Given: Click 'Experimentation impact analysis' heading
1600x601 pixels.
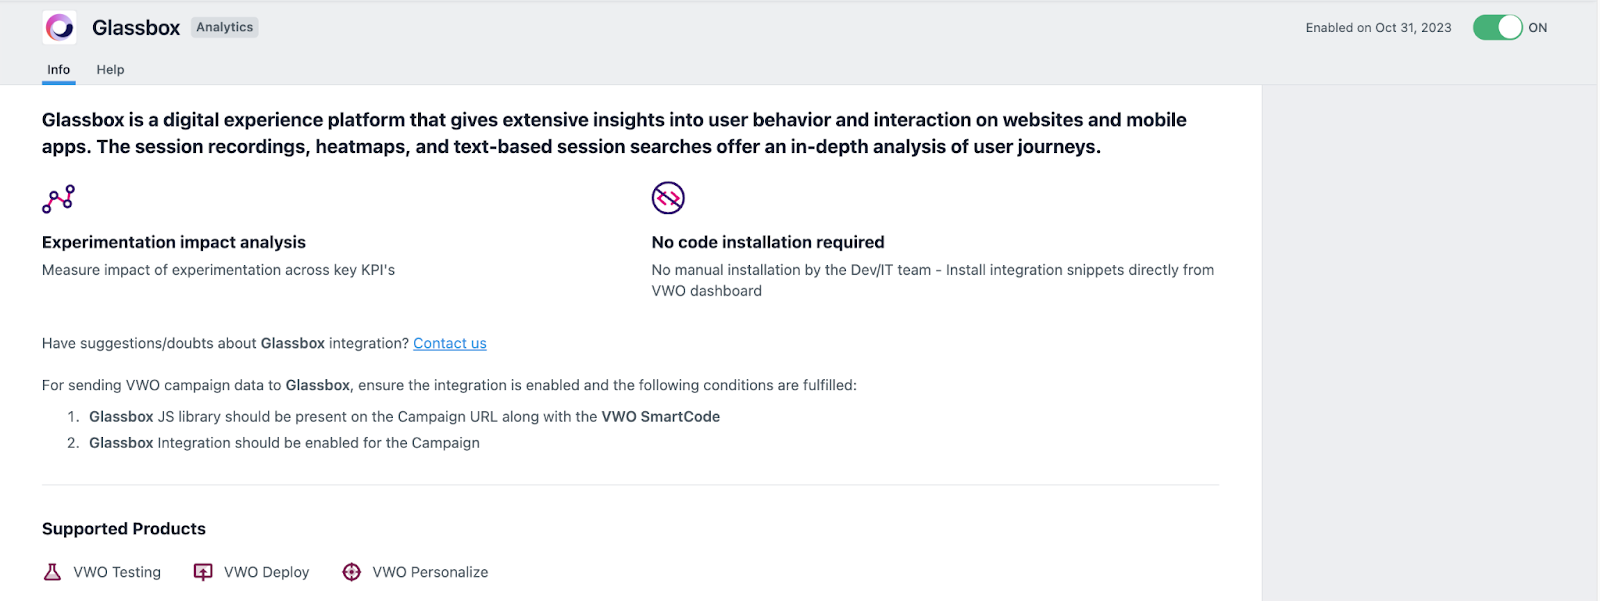Looking at the screenshot, I should pyautogui.click(x=174, y=242).
